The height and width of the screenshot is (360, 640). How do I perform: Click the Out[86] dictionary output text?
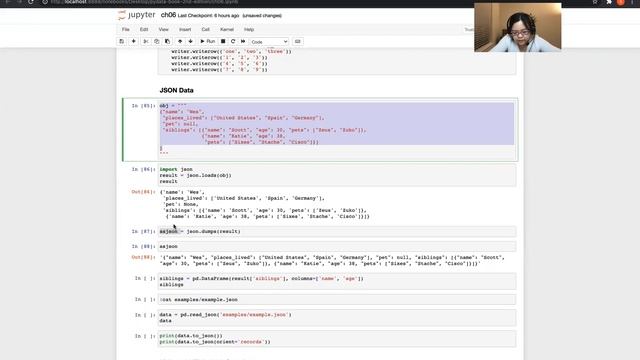[x=264, y=204]
